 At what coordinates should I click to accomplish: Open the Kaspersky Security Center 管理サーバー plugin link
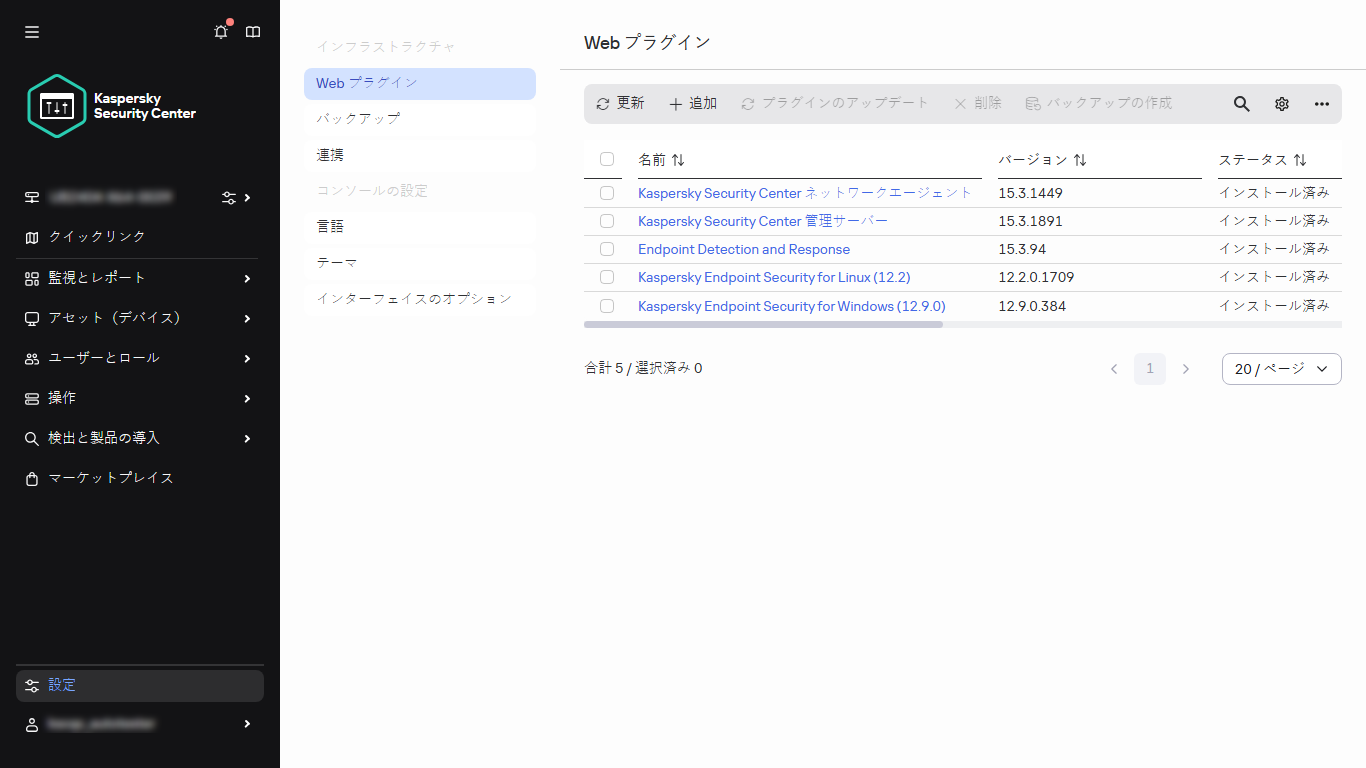pyautogui.click(x=762, y=221)
